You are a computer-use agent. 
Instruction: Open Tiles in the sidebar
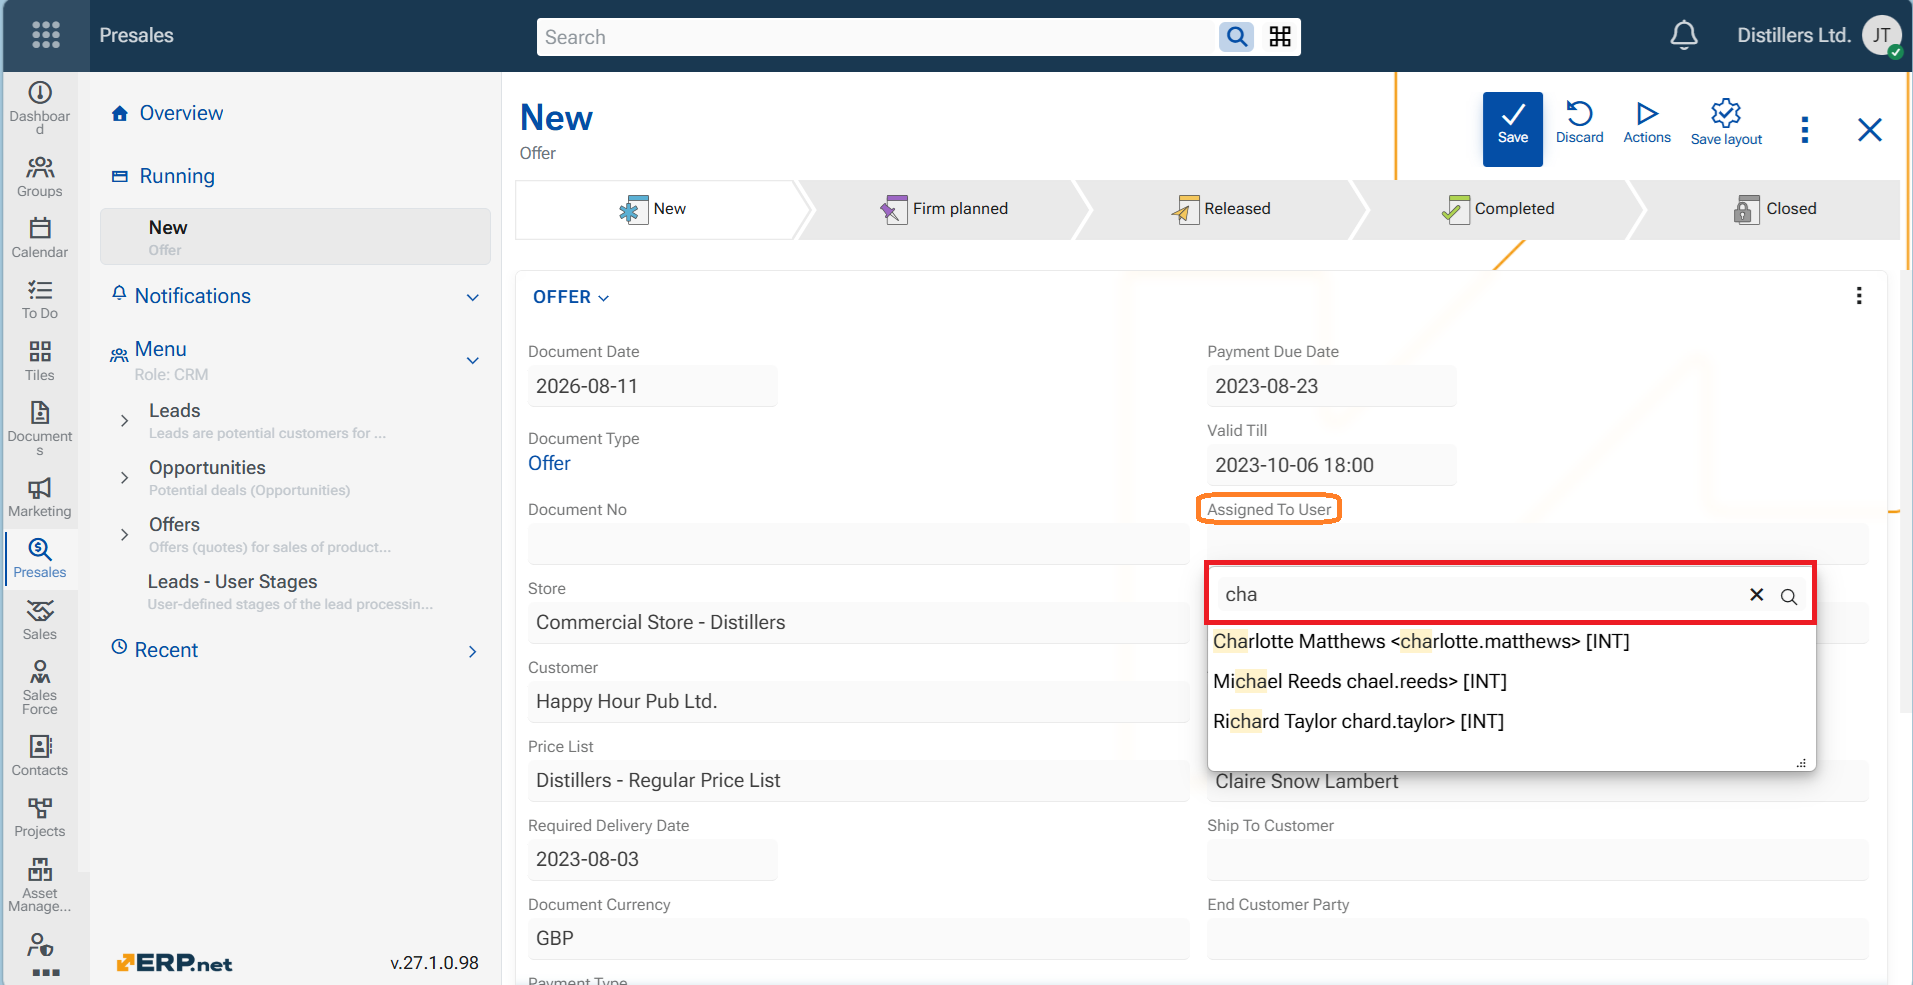coord(40,361)
